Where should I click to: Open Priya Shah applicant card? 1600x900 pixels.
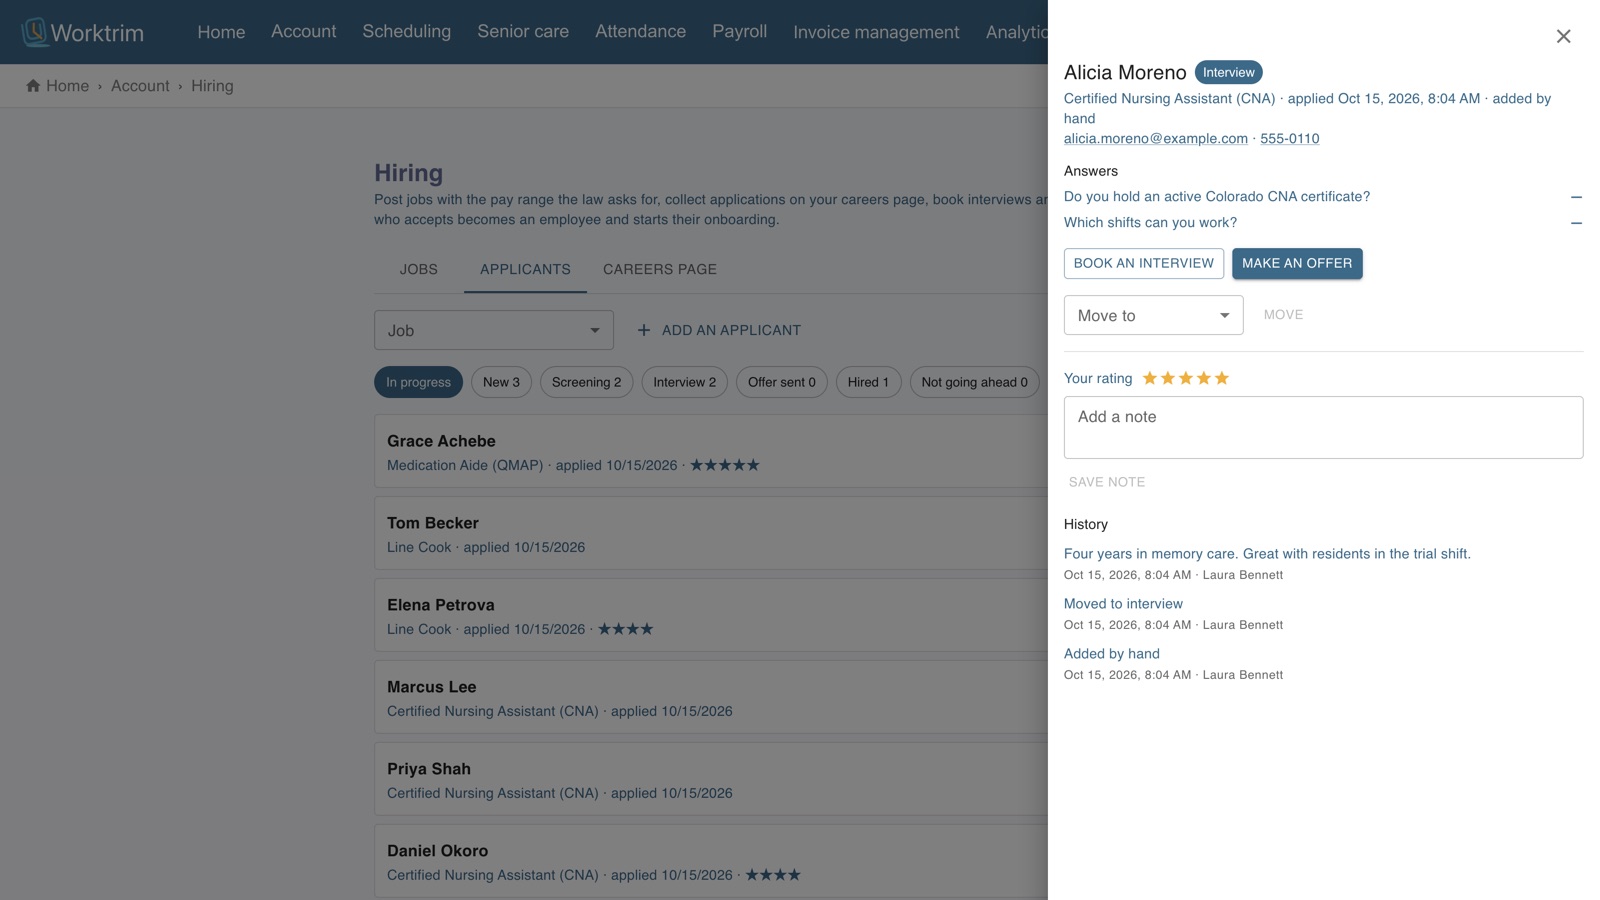tap(712, 780)
